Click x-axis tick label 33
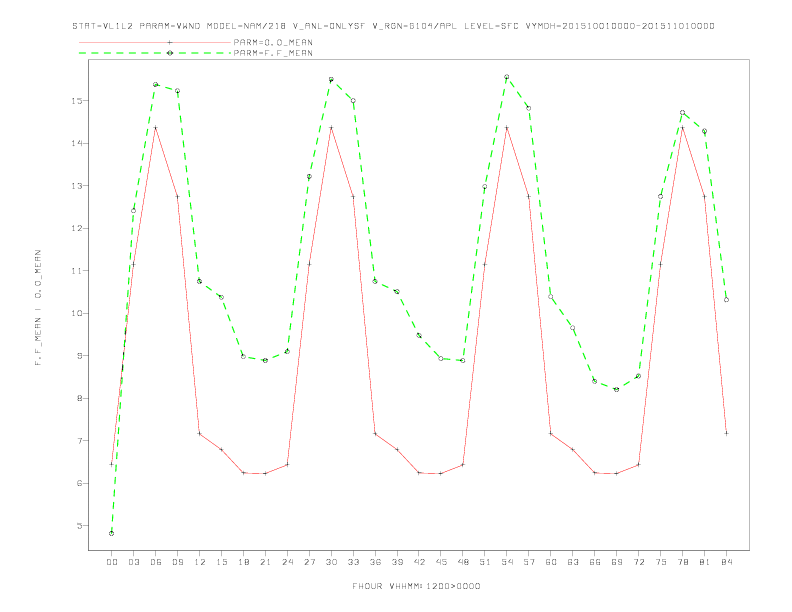Image resolution: width=792 pixels, height=612 pixels. coord(353,562)
